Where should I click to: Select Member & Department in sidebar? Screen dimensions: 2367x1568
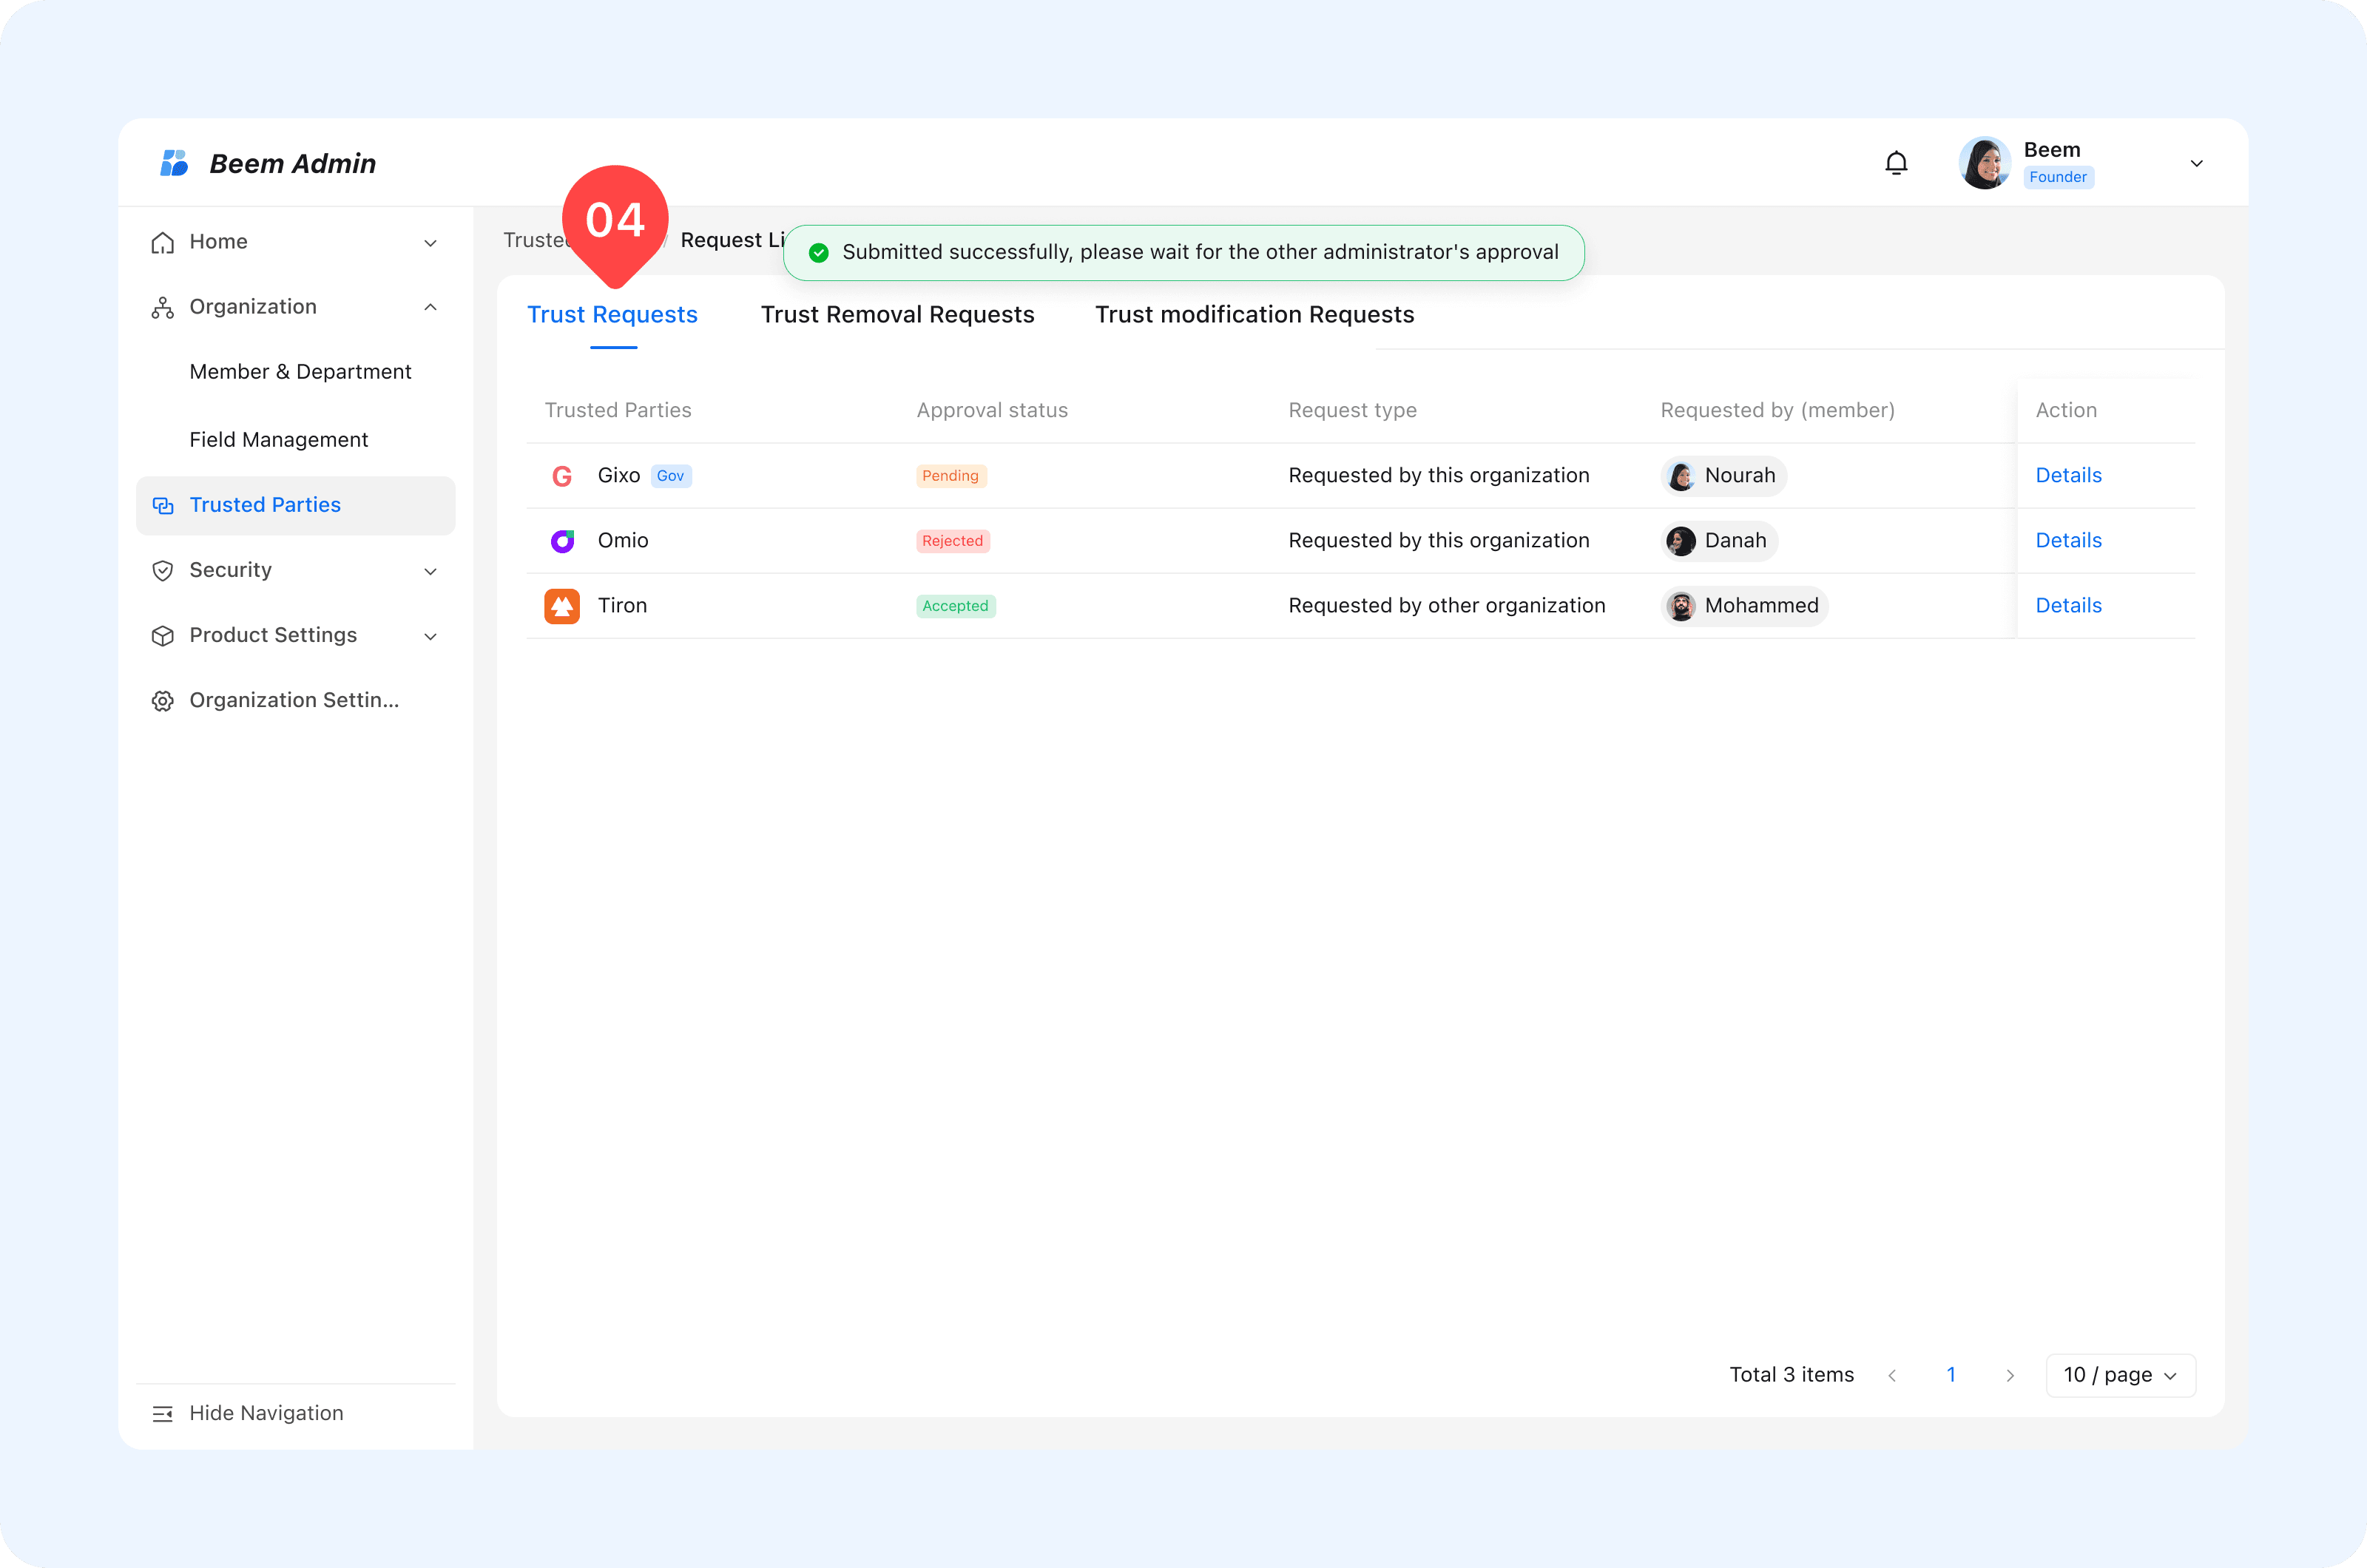[x=300, y=372]
